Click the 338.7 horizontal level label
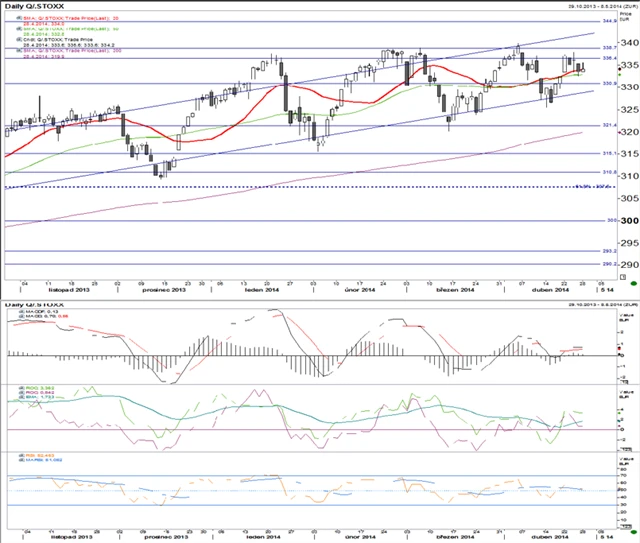Screen dimensions: 640x543 point(610,48)
